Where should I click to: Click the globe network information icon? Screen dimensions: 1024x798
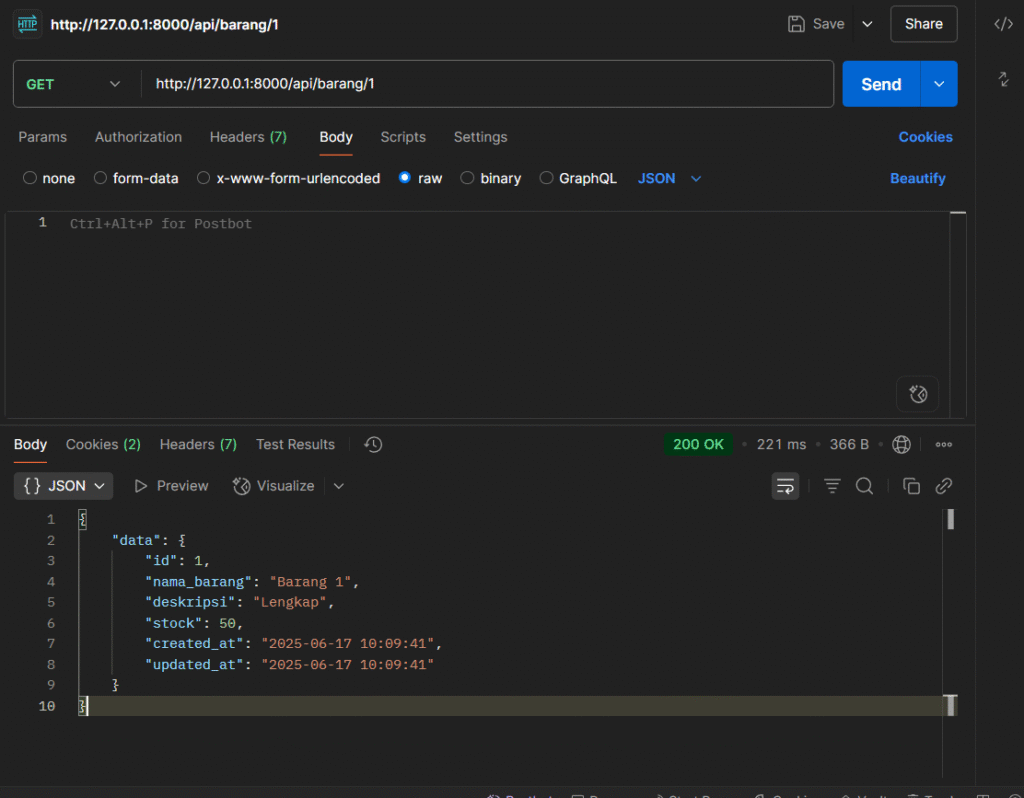click(x=901, y=444)
